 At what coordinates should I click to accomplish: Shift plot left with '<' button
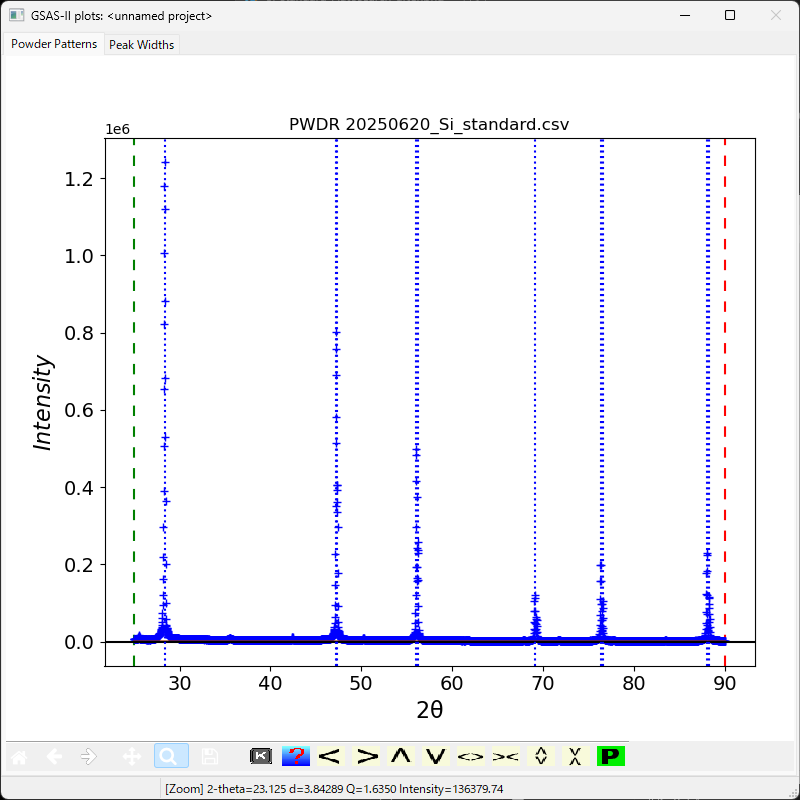point(330,757)
